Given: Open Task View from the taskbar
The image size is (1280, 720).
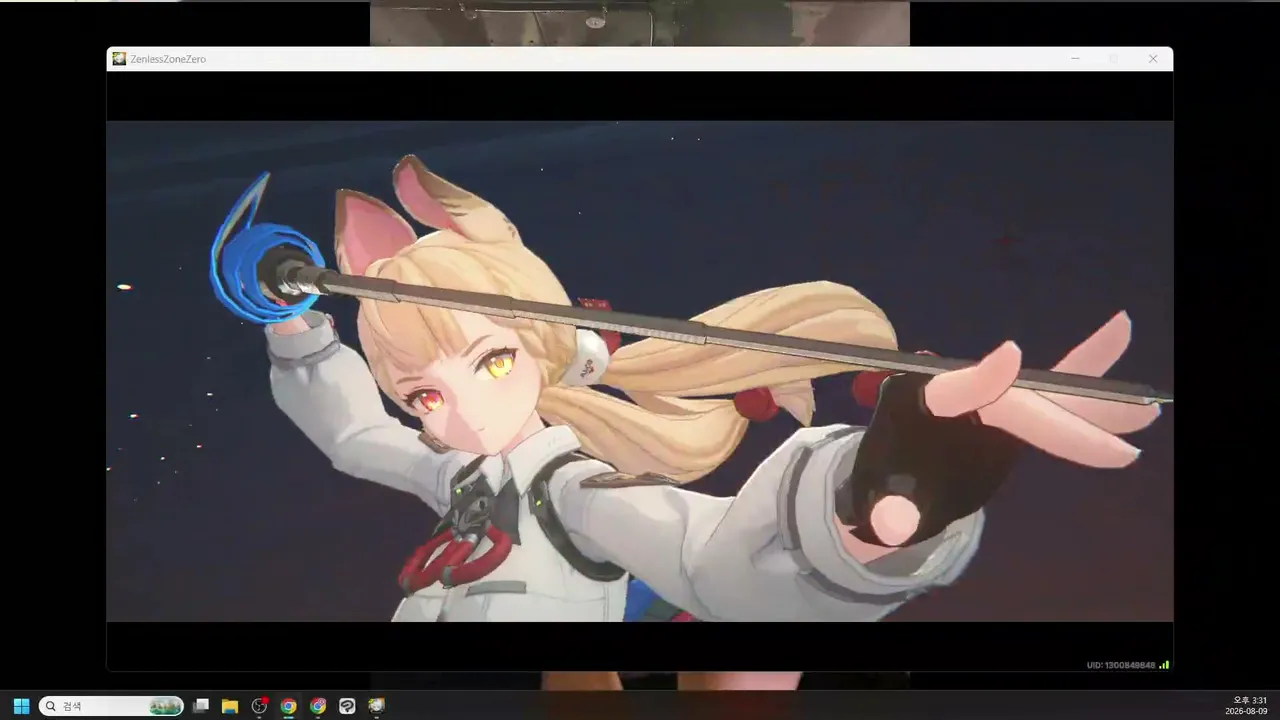Looking at the screenshot, I should (201, 706).
